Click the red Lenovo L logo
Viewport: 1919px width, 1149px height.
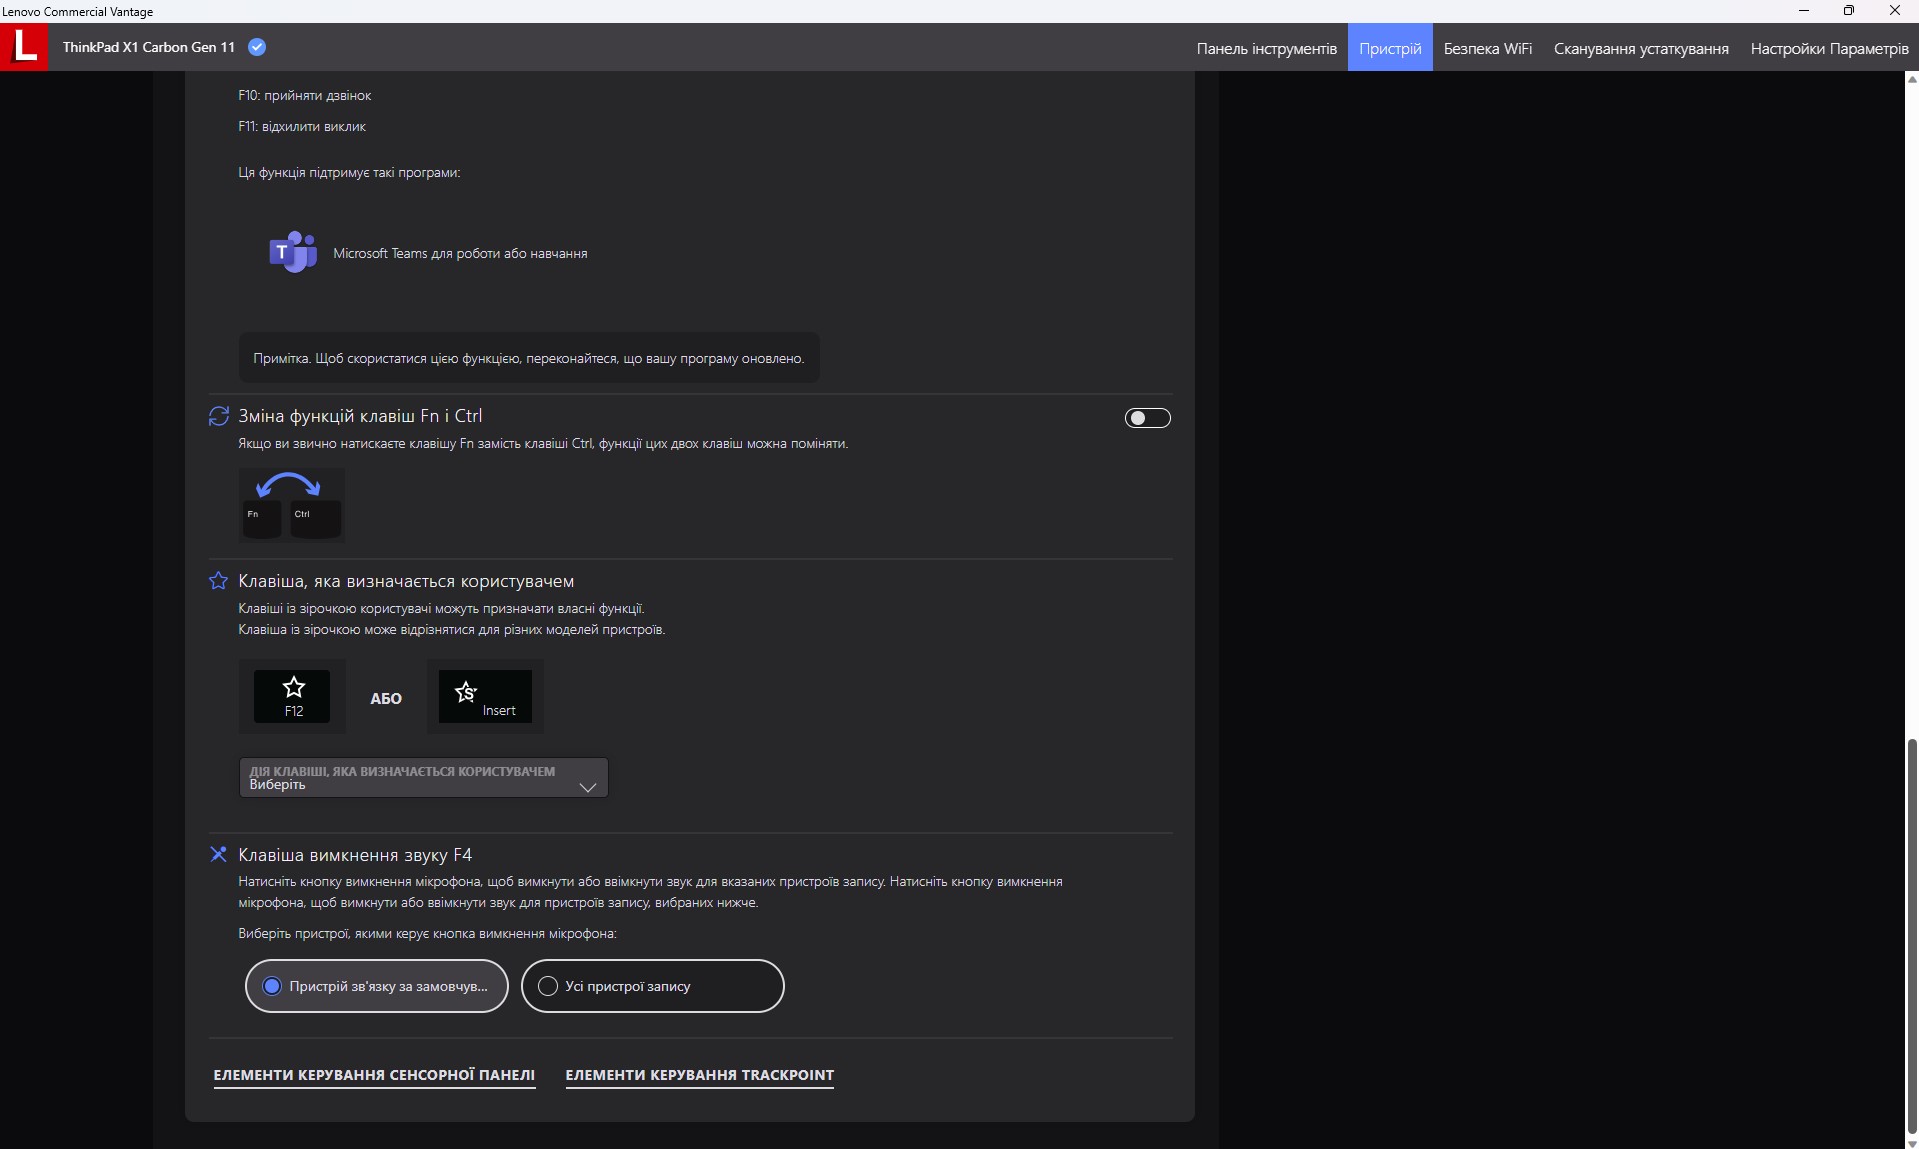point(24,47)
